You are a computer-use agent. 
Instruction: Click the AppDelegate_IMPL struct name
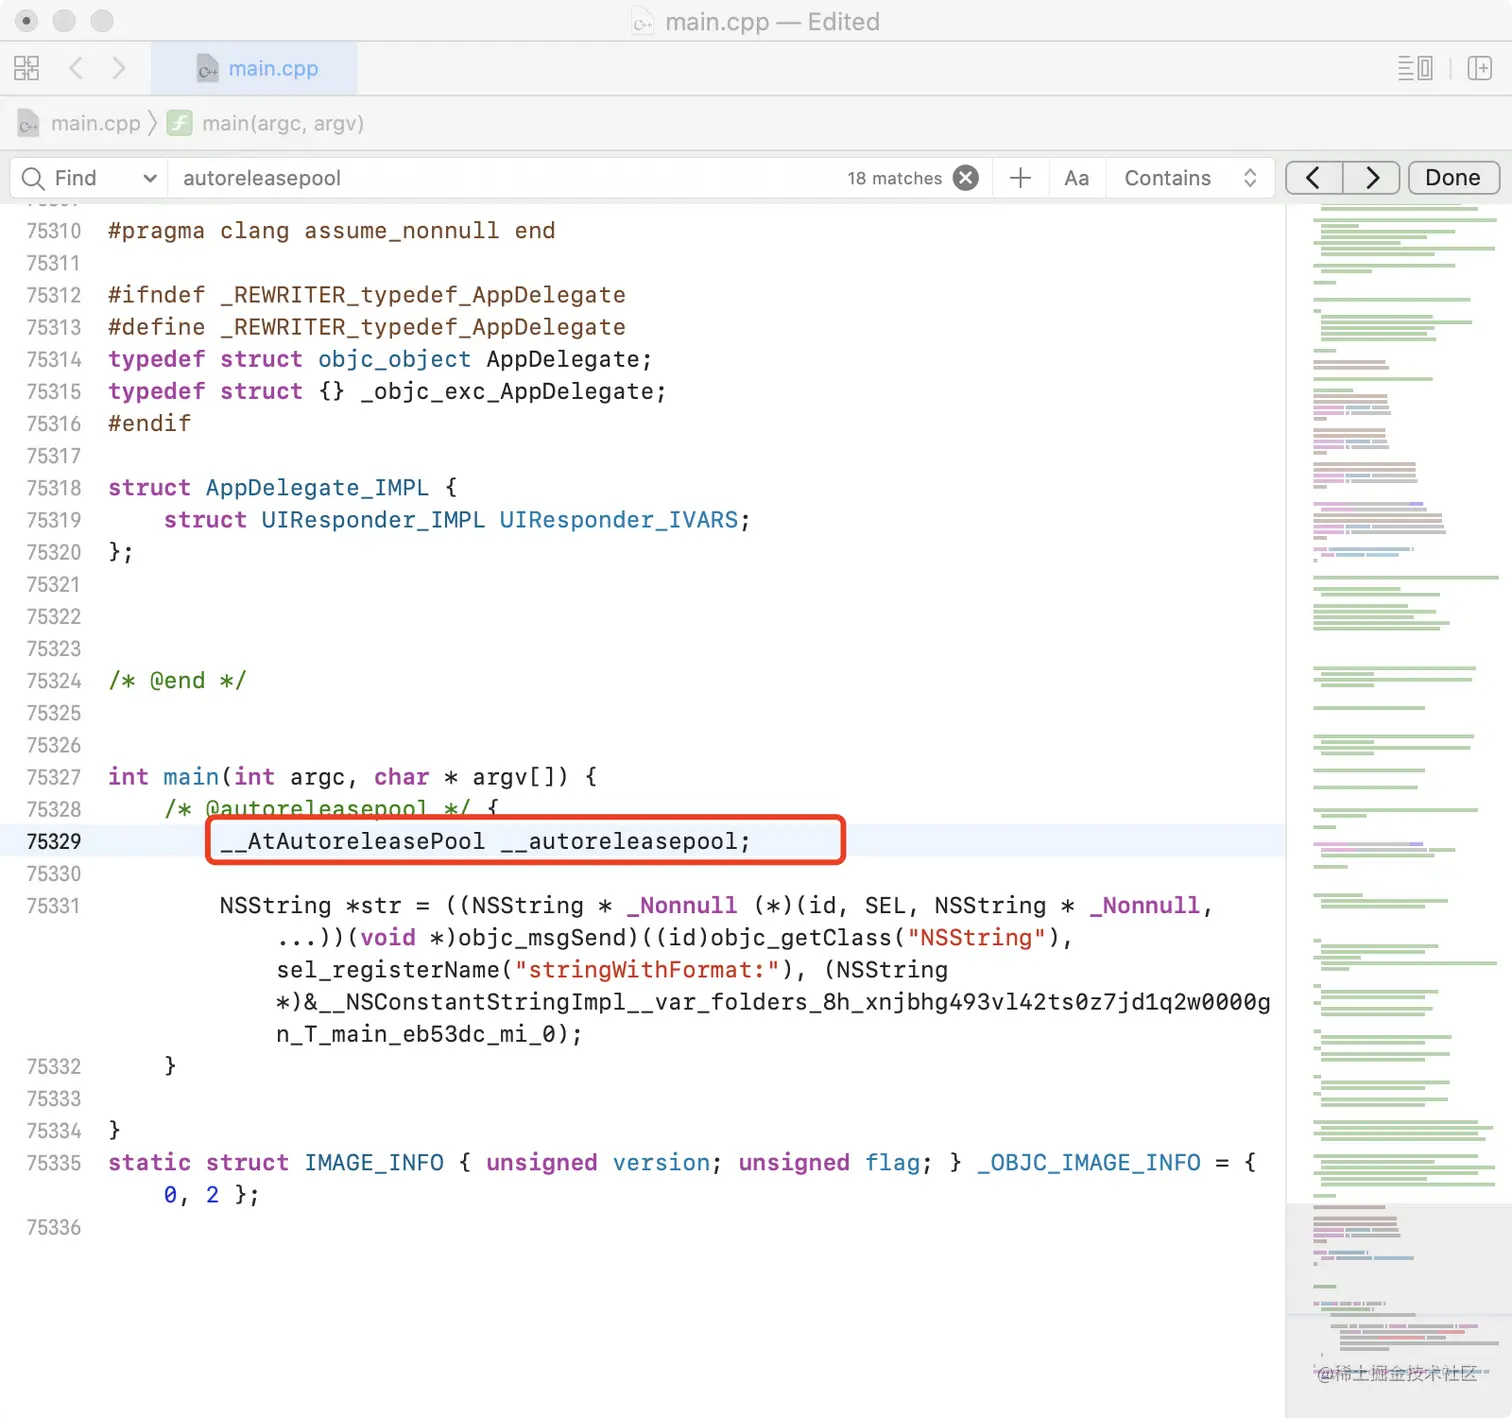tap(317, 488)
